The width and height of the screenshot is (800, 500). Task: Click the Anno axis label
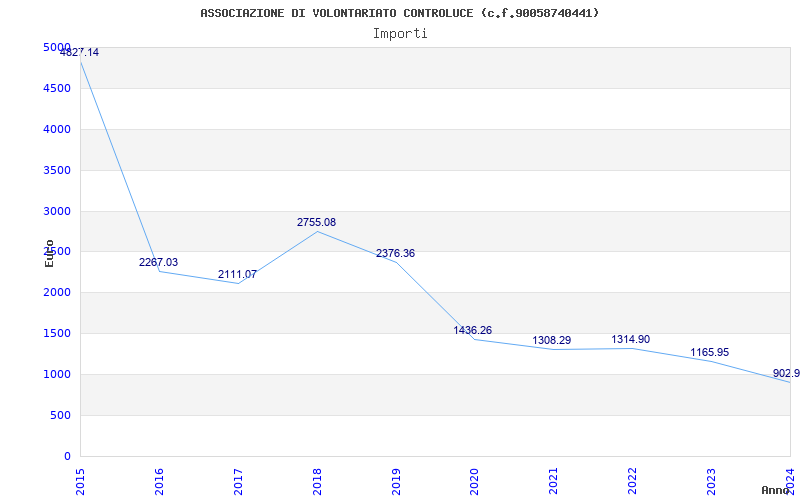click(x=775, y=490)
